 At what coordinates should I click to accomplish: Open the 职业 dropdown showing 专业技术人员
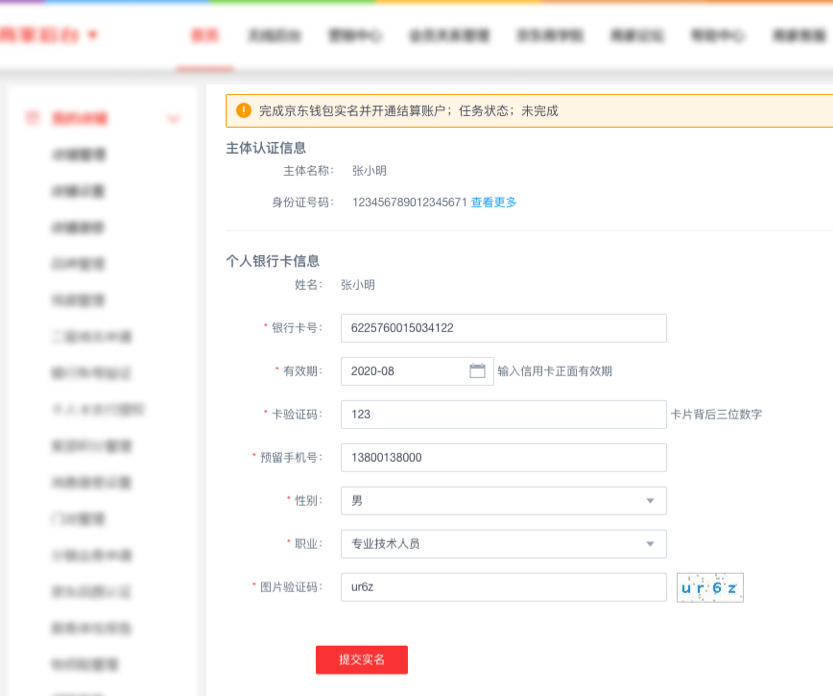click(504, 544)
